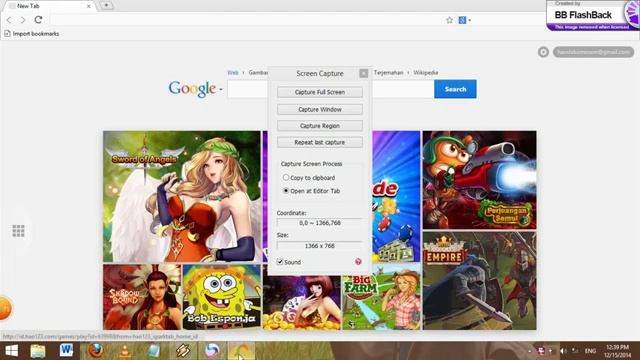Click the blue Search button
This screenshot has height=360, width=640.
pos(455,89)
